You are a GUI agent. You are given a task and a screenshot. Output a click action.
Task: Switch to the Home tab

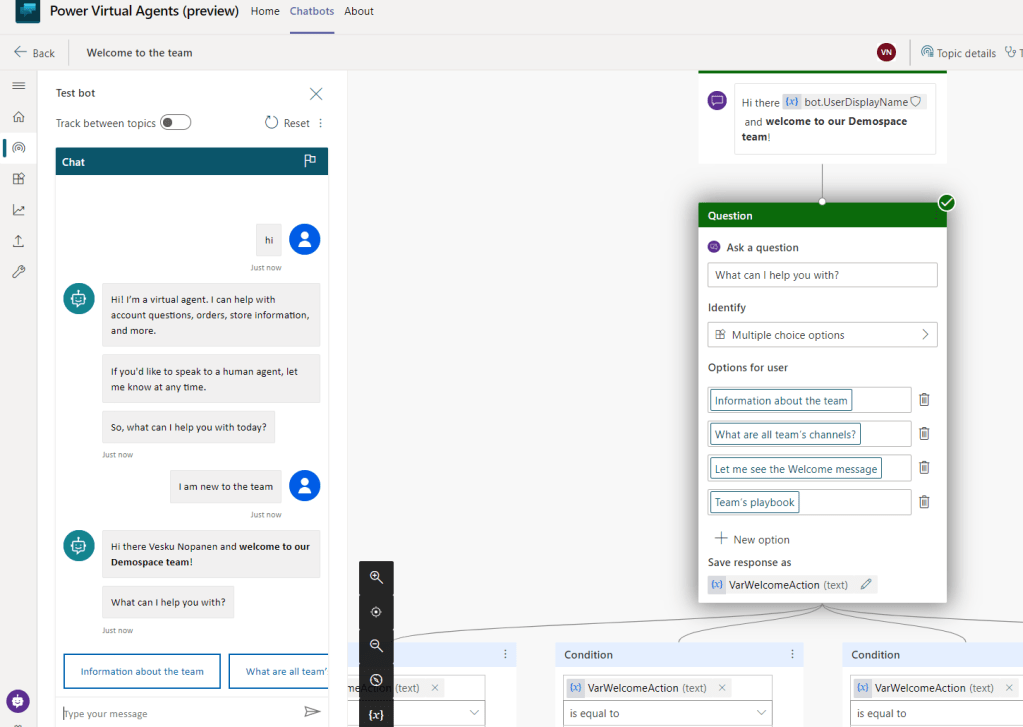(x=265, y=12)
